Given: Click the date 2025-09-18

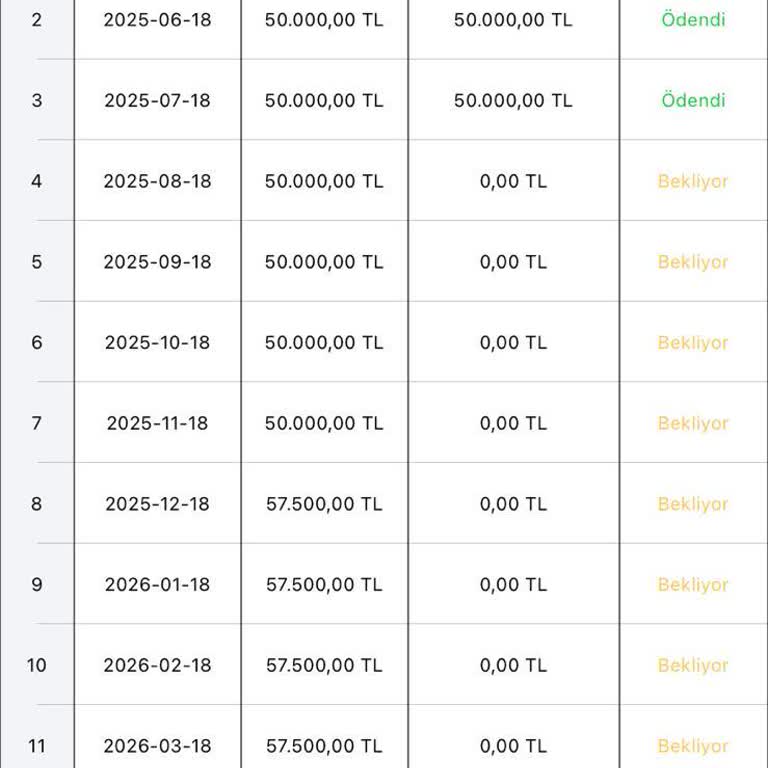Looking at the screenshot, I should click(157, 263).
